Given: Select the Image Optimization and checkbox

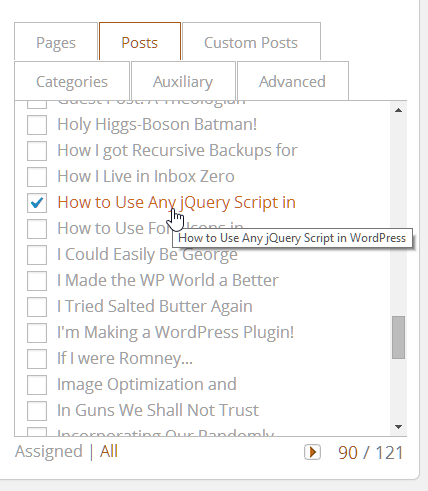Looking at the screenshot, I should 37,385.
